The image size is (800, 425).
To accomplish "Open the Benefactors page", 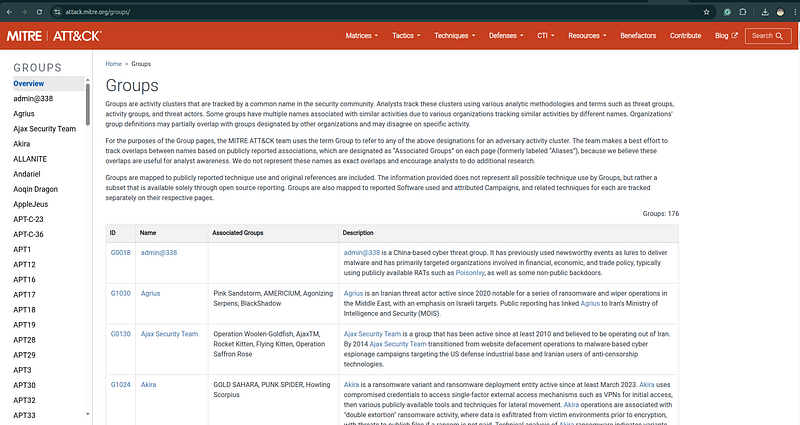I will click(638, 36).
